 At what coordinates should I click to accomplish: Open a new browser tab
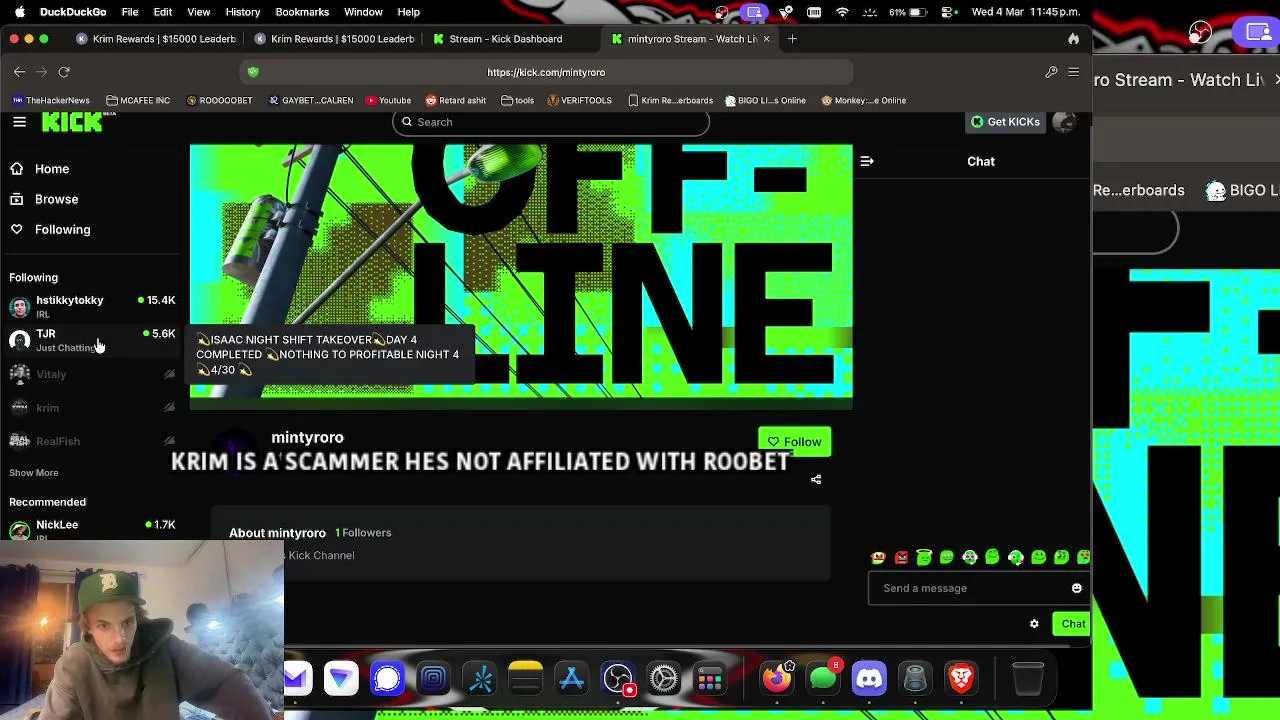click(792, 39)
